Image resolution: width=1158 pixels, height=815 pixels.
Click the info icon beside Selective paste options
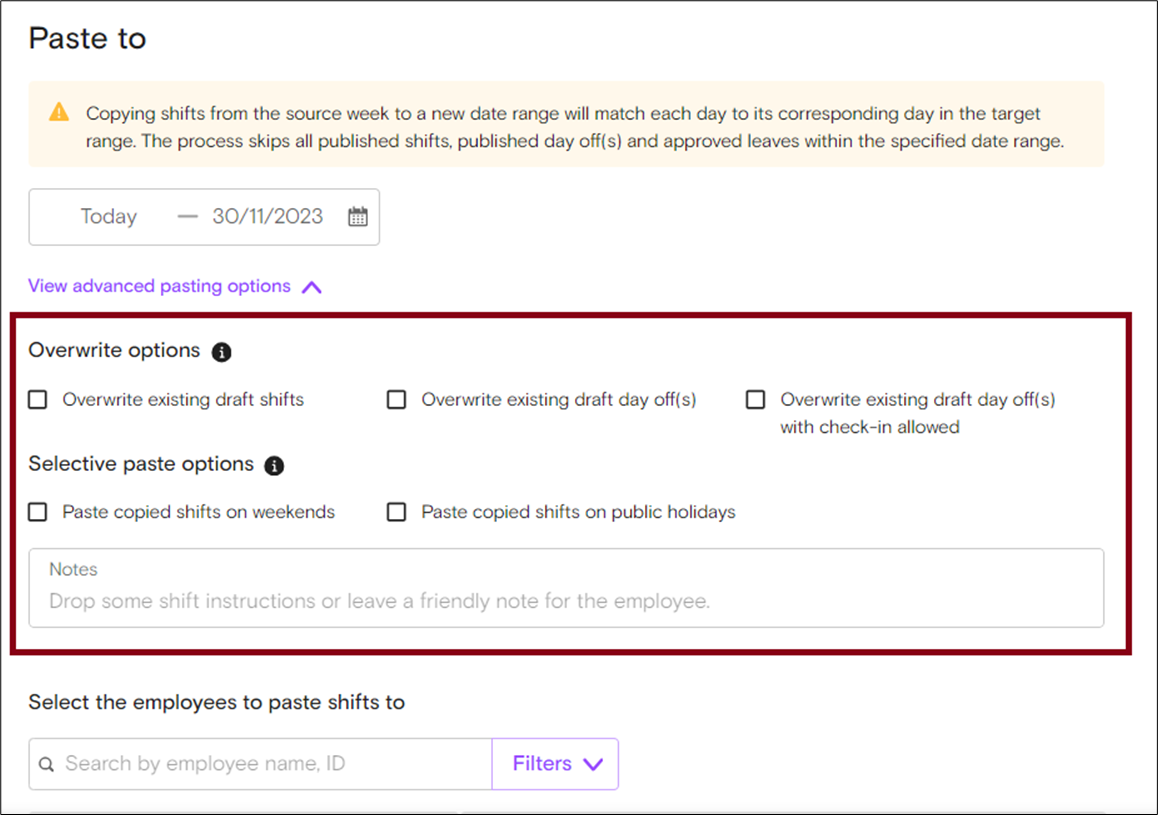pyautogui.click(x=275, y=465)
